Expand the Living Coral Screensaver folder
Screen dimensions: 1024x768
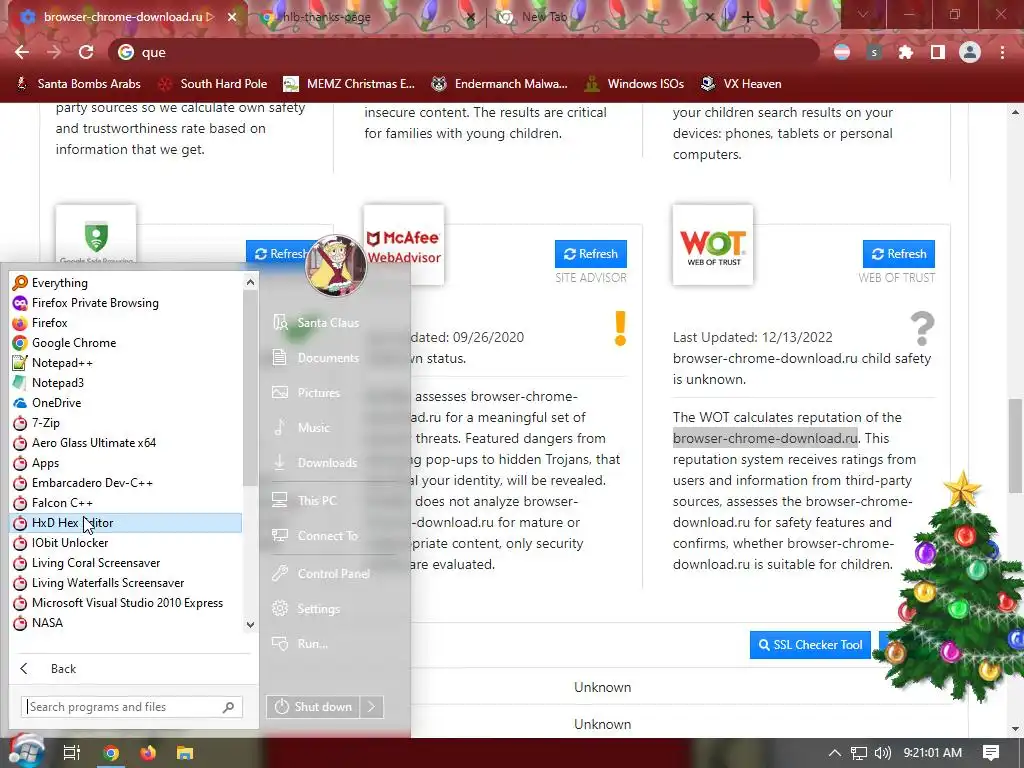pyautogui.click(x=126, y=563)
